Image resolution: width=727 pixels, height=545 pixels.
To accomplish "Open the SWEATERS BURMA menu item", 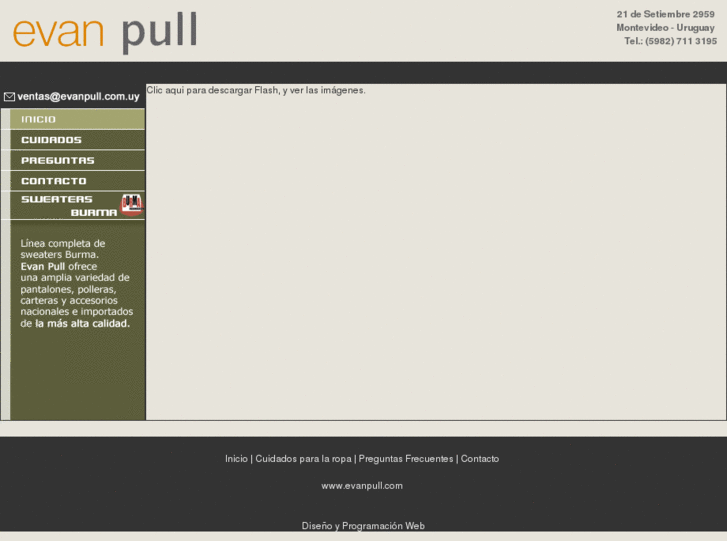I will (x=77, y=205).
